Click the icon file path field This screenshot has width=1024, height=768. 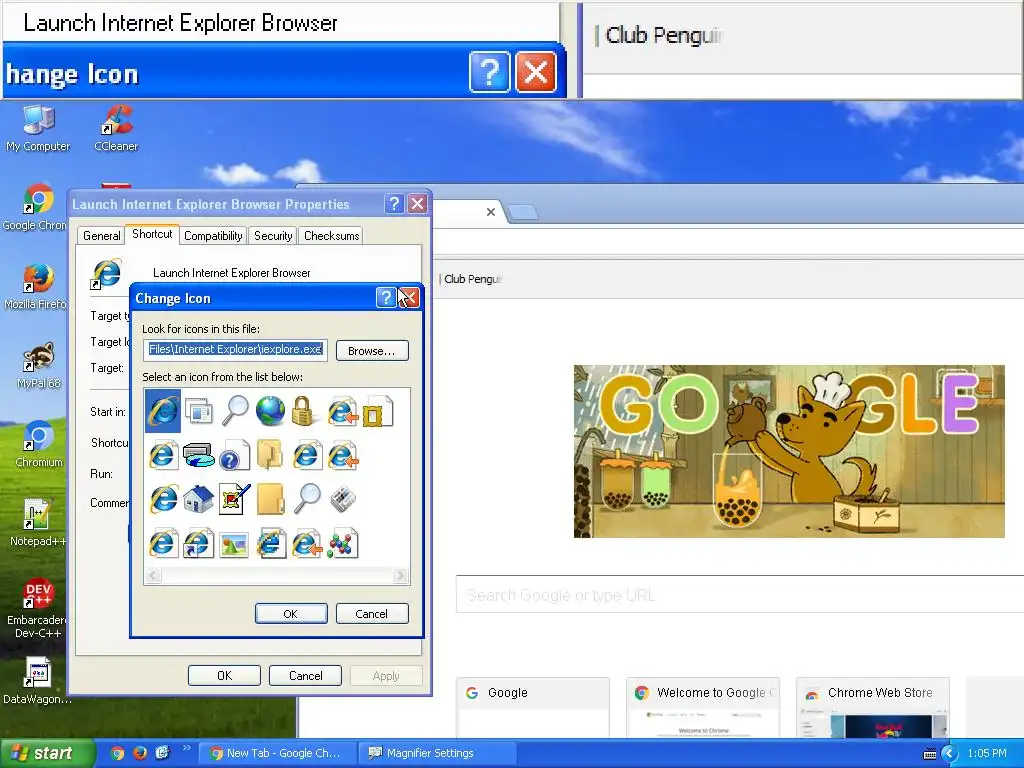pos(236,349)
